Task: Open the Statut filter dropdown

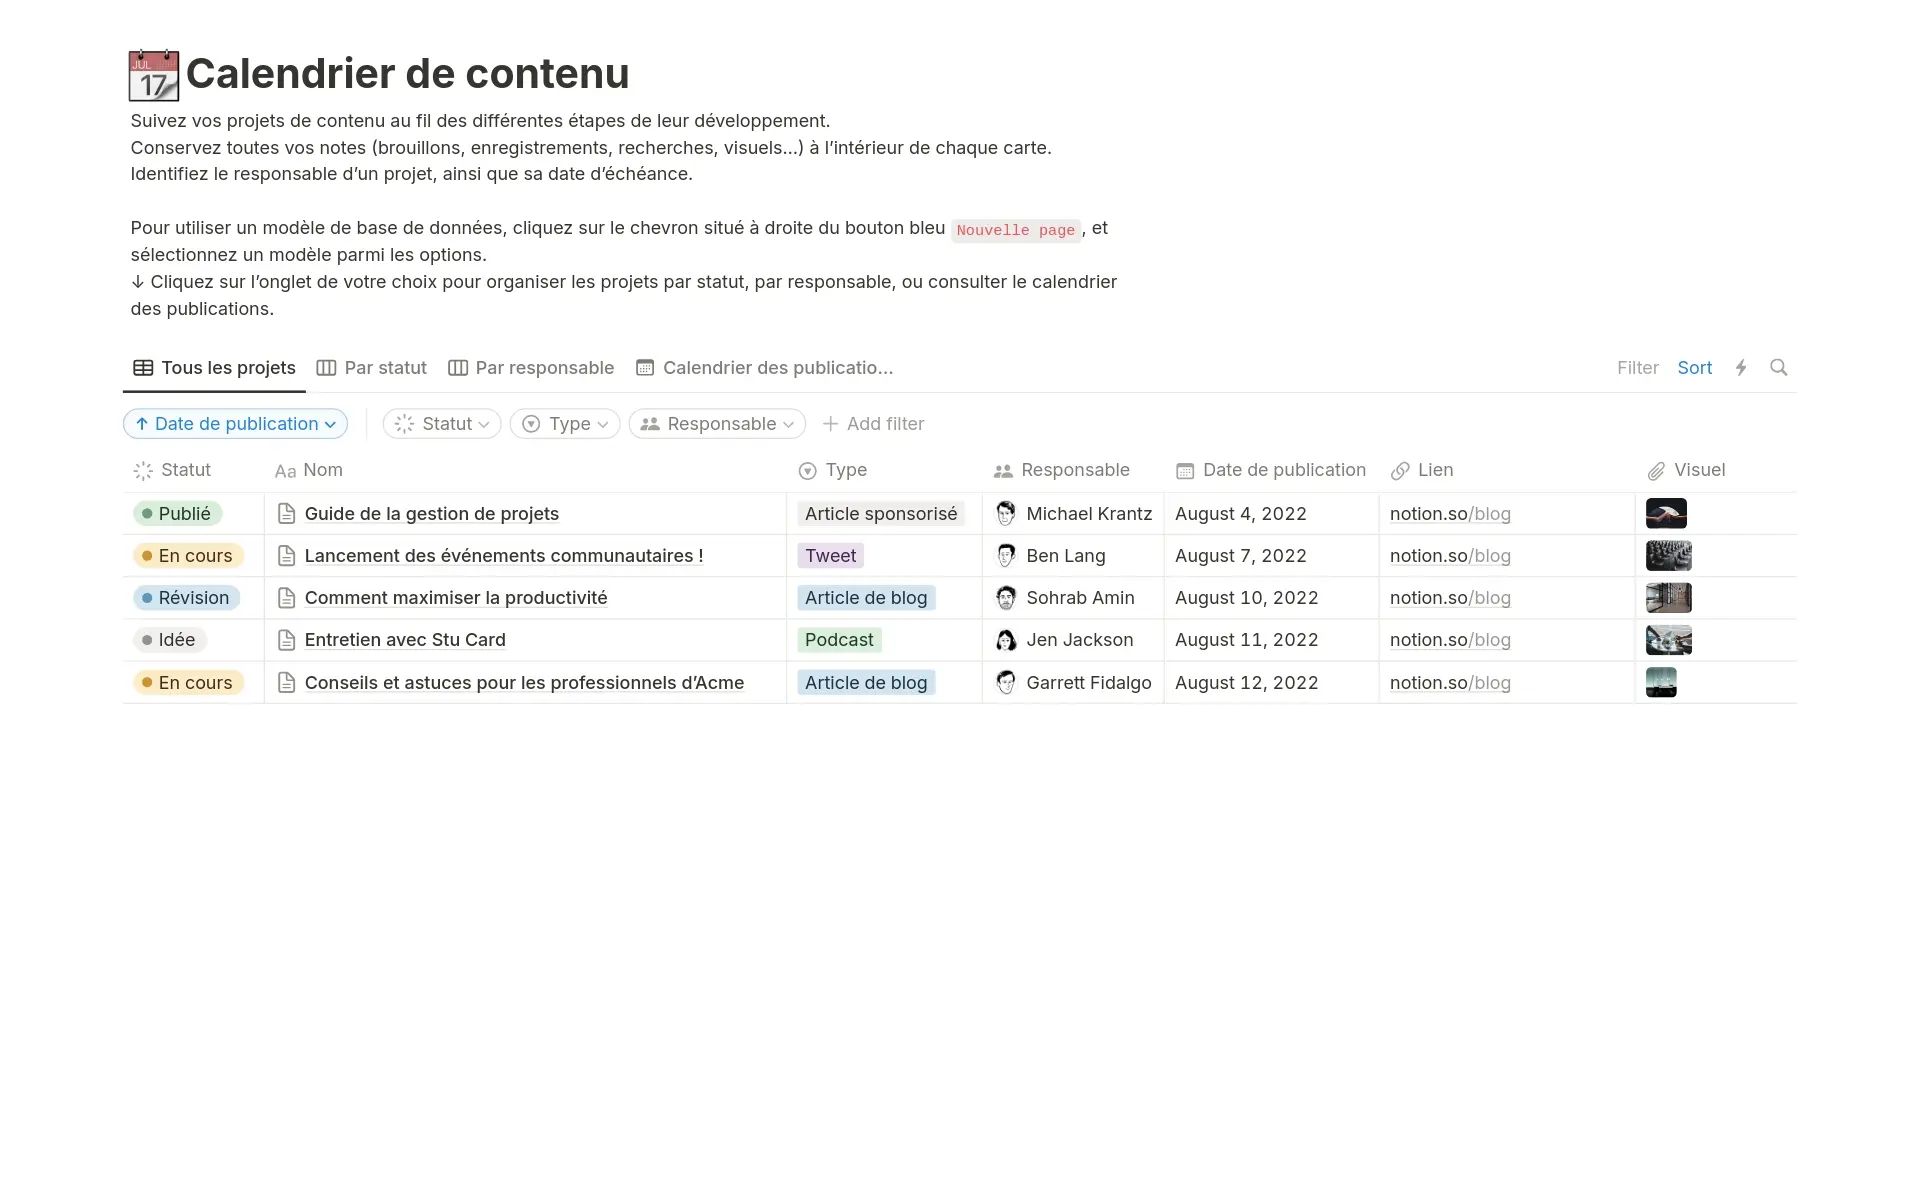Action: pyautogui.click(x=441, y=423)
